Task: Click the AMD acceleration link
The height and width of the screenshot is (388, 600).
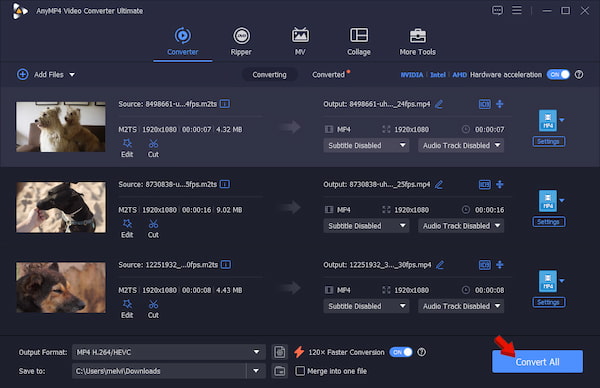Action: click(x=459, y=75)
